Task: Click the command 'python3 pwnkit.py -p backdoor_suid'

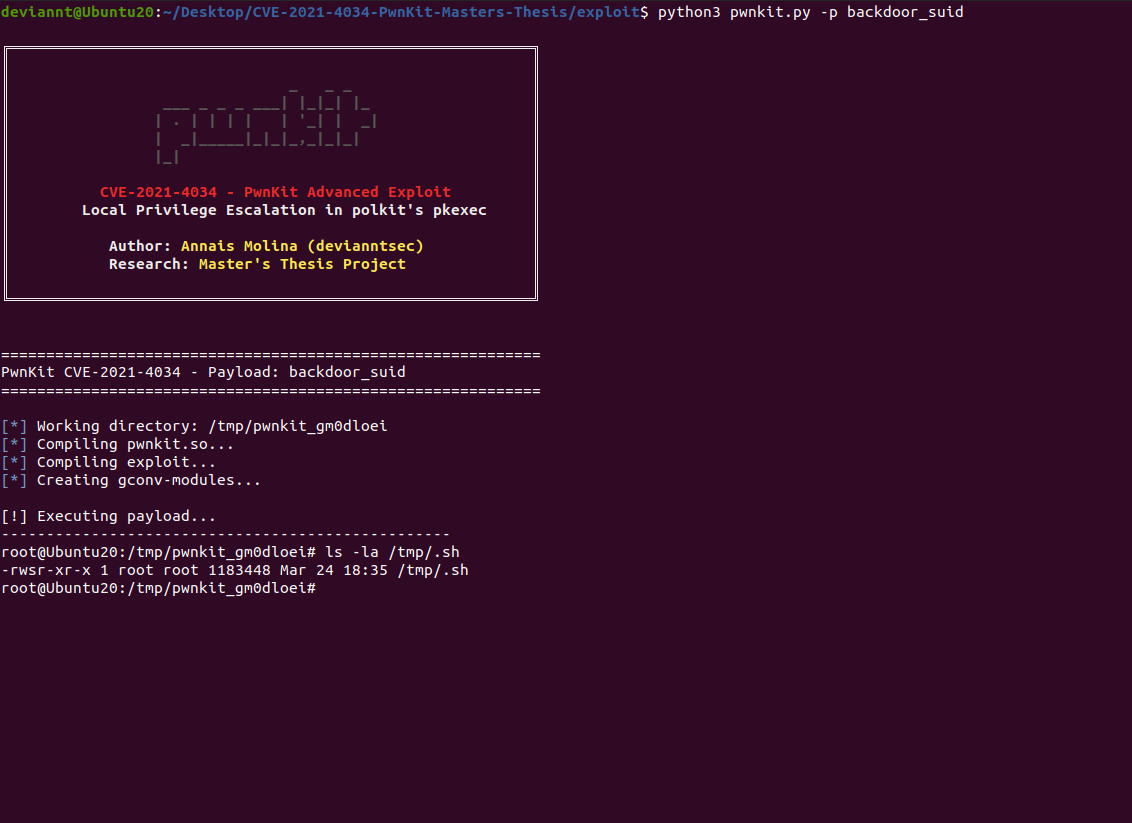Action: coord(810,12)
